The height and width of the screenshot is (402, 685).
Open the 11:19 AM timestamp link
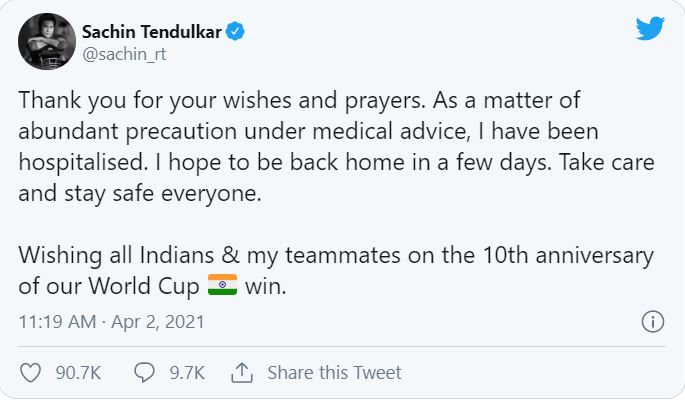point(57,322)
